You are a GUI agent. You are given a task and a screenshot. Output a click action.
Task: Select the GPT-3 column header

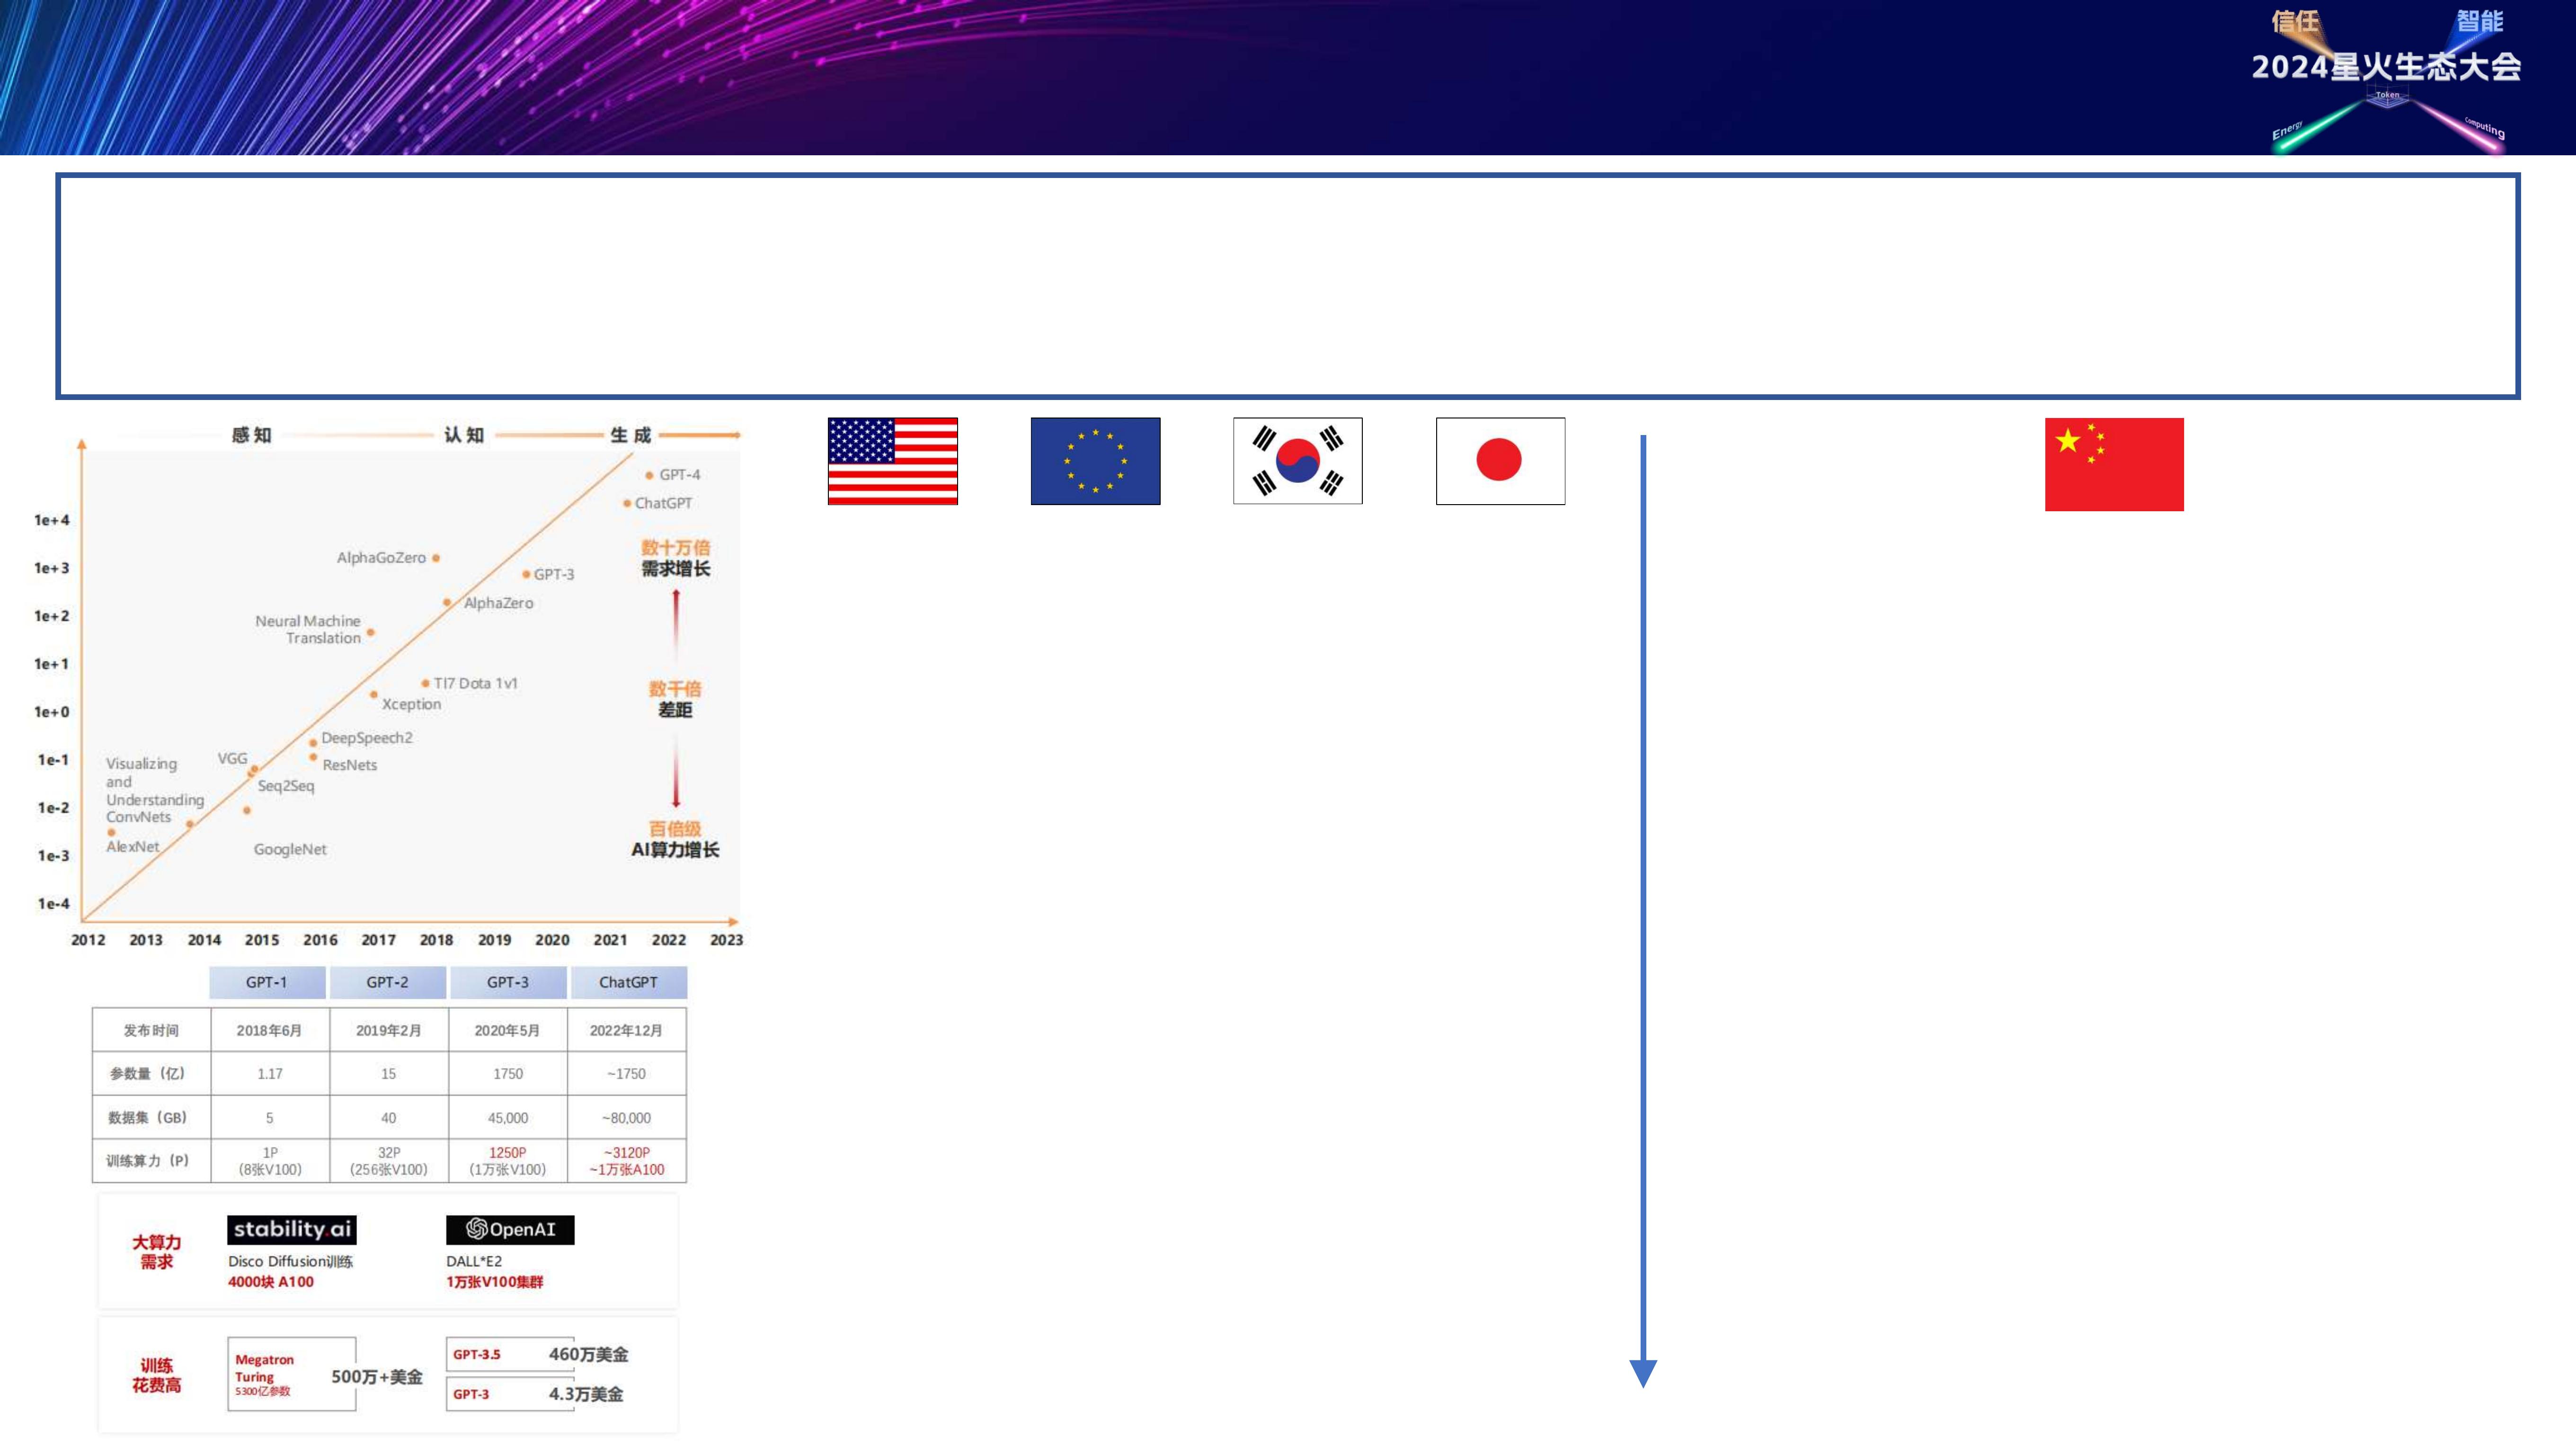(508, 982)
